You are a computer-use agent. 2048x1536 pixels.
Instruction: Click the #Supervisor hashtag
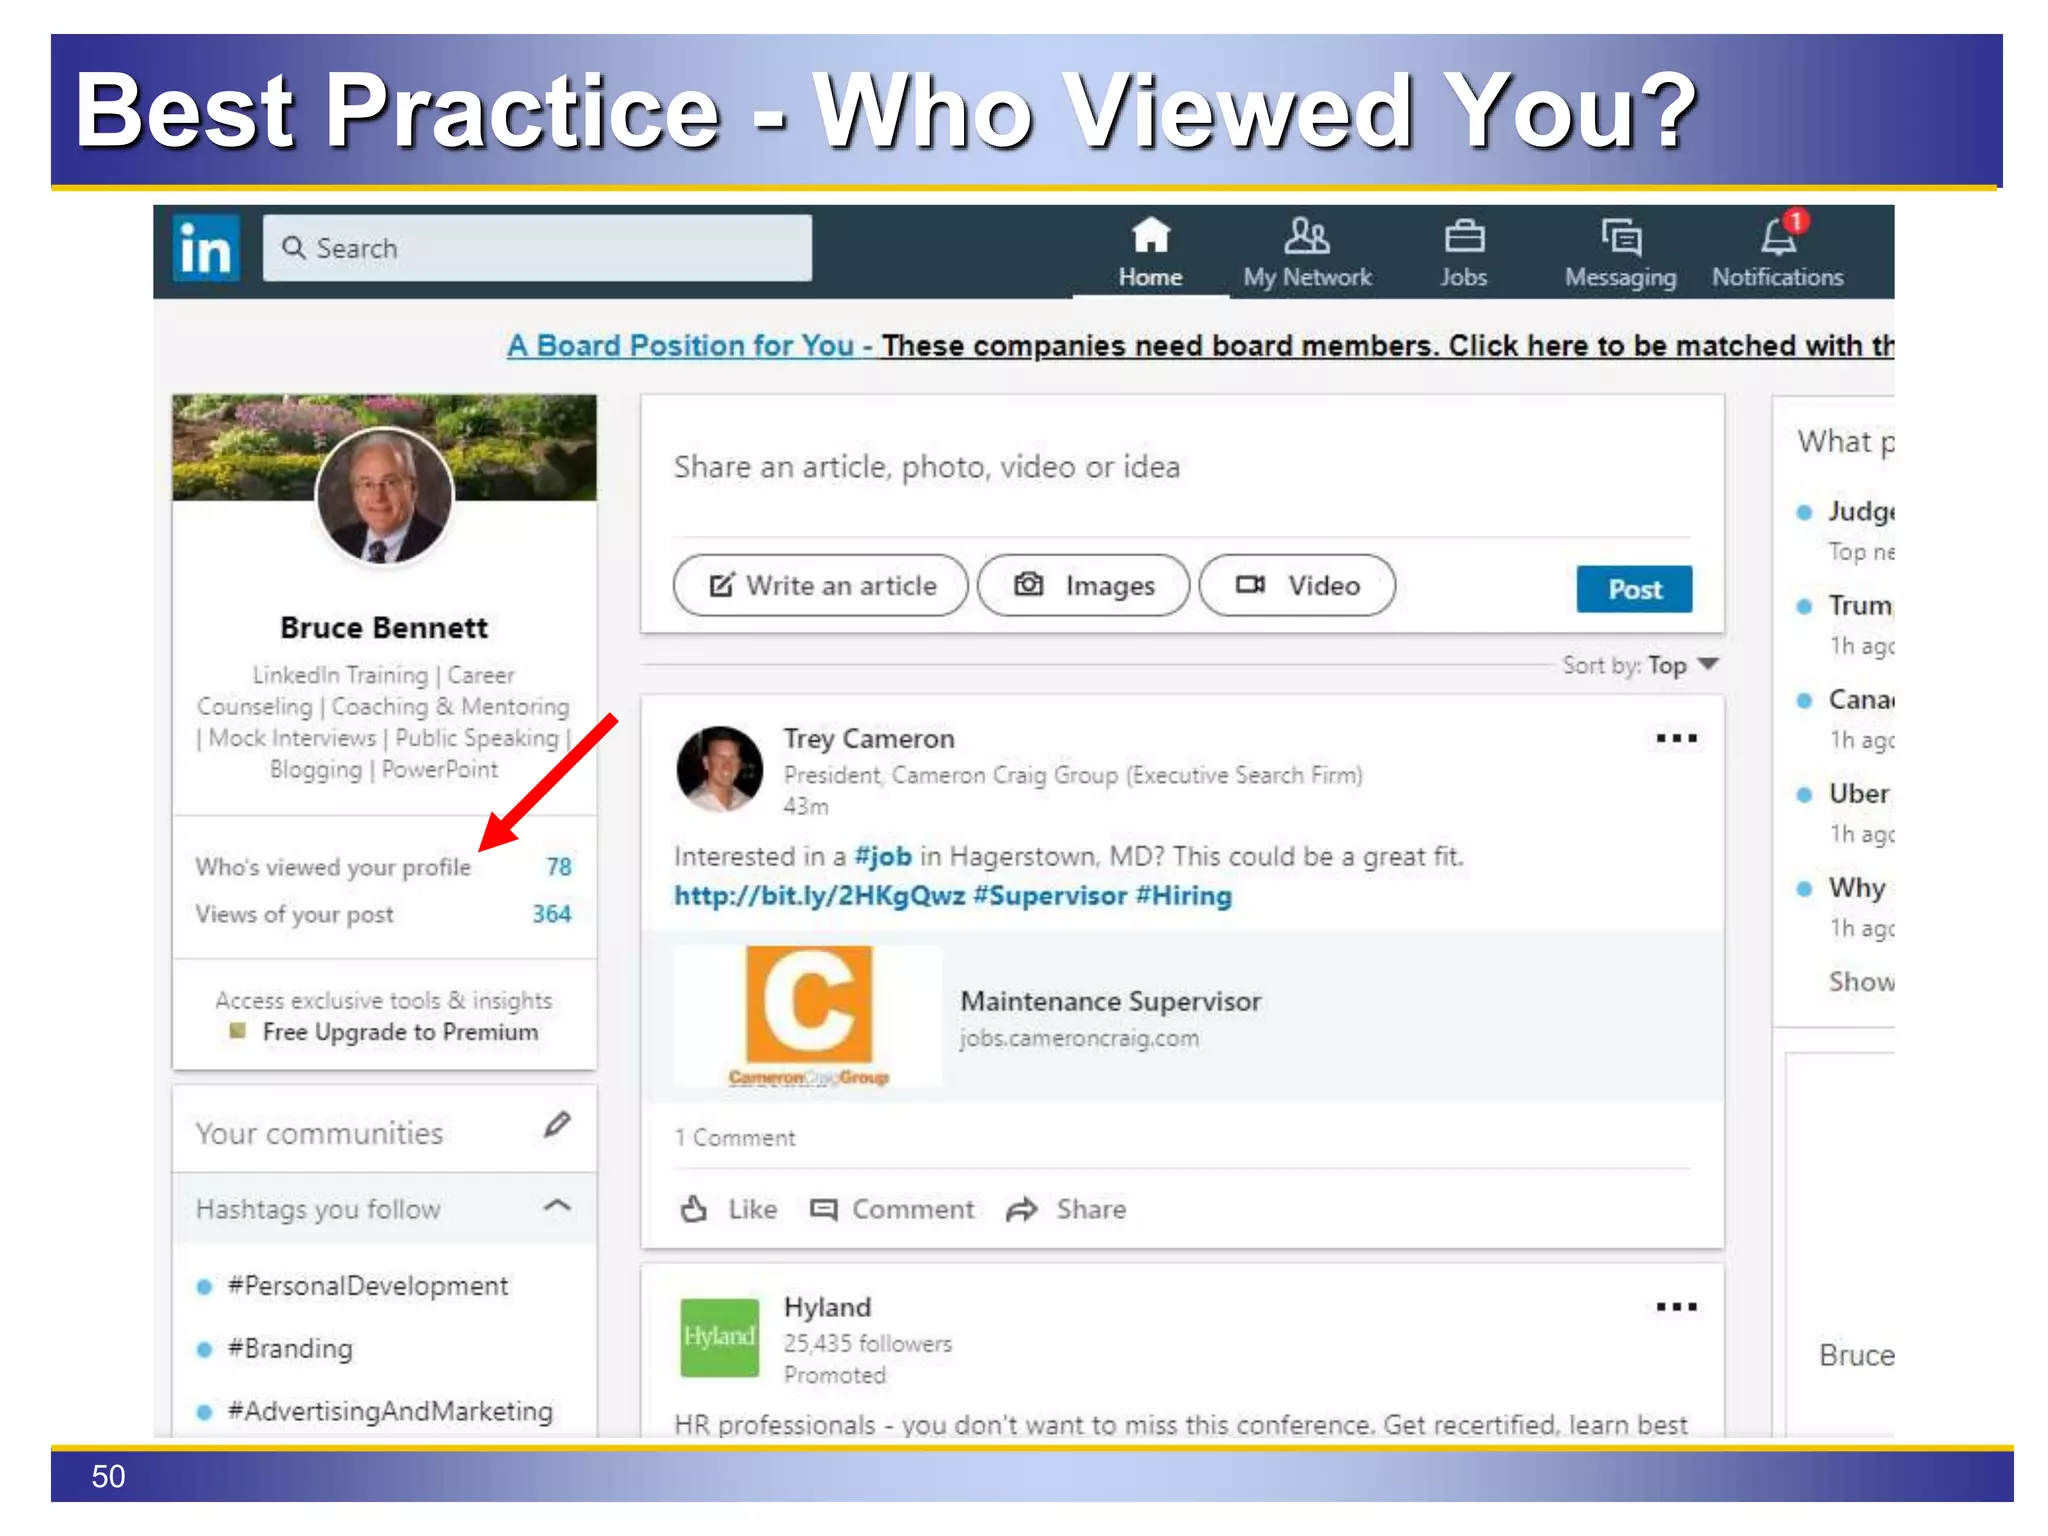[x=1050, y=896]
